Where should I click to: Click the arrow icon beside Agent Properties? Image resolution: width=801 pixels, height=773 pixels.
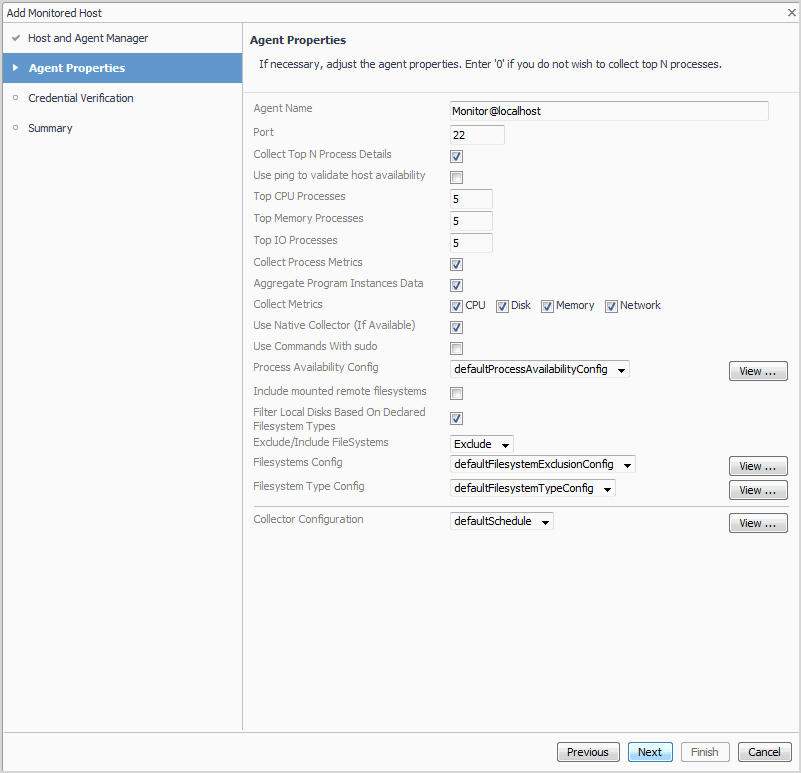click(15, 68)
